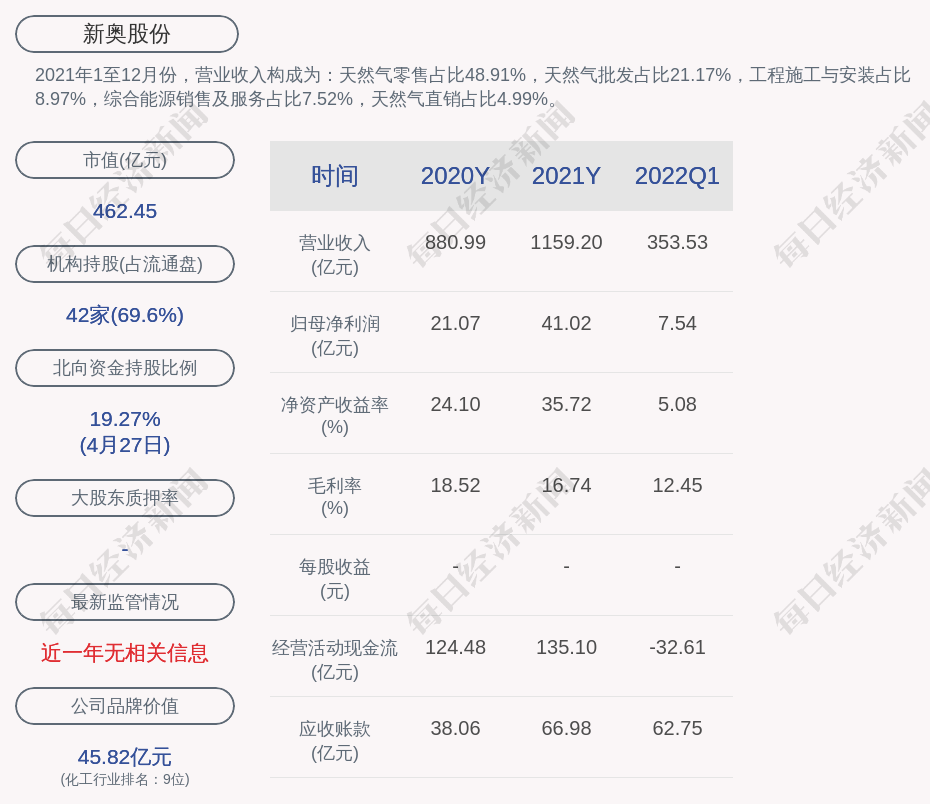
Task: Click the 新奥股份 company name button
Action: click(x=127, y=34)
